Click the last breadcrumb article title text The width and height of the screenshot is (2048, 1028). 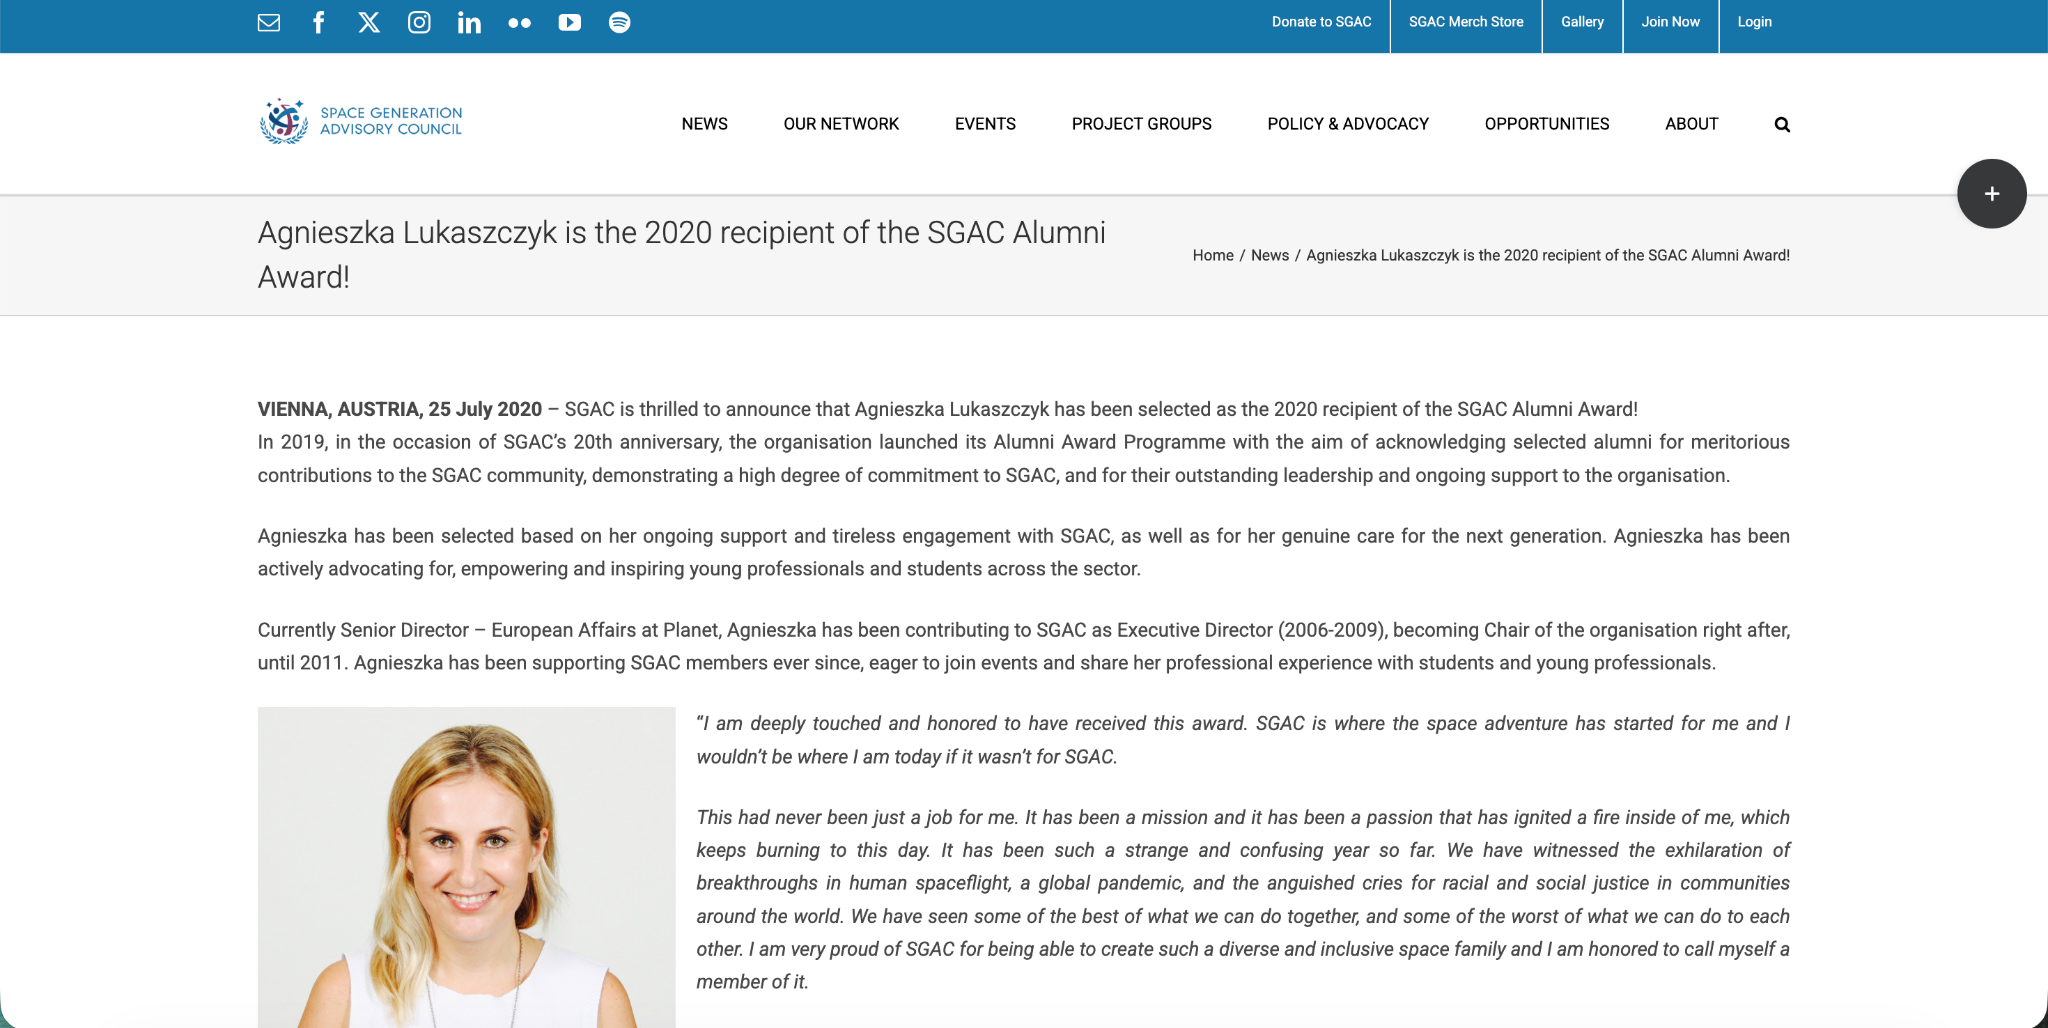click(x=1548, y=255)
